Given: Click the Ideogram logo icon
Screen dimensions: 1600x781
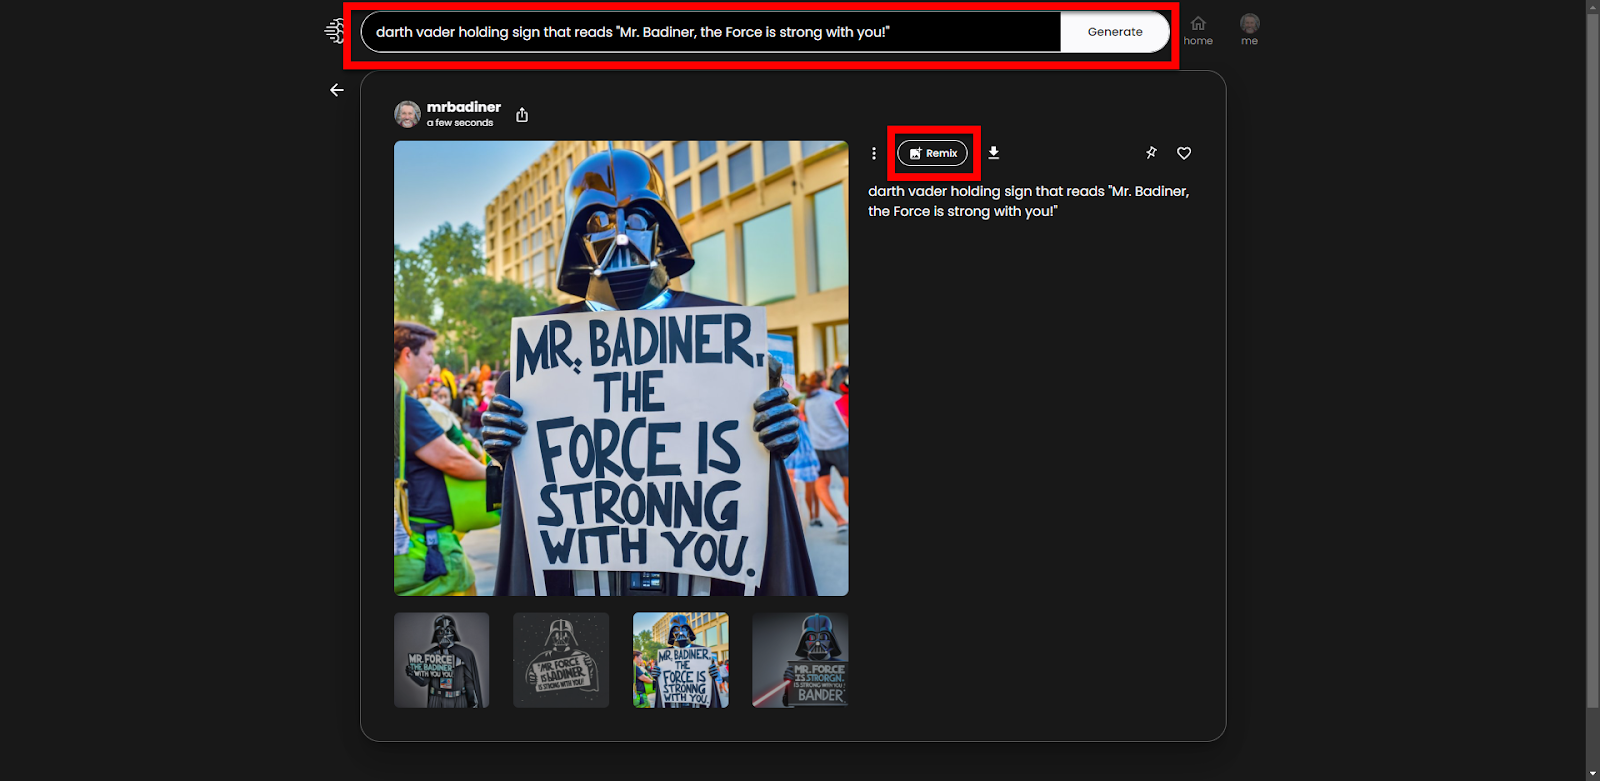Looking at the screenshot, I should [335, 31].
